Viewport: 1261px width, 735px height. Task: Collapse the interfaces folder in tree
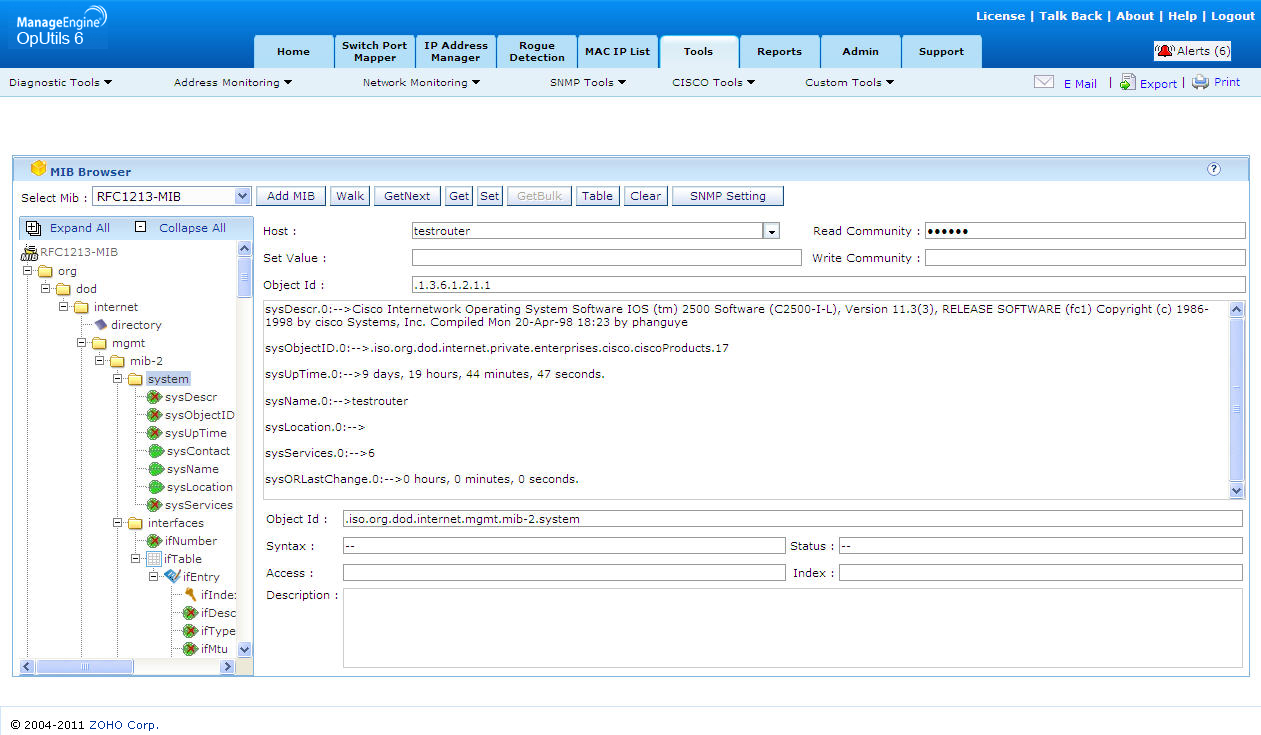[118, 523]
